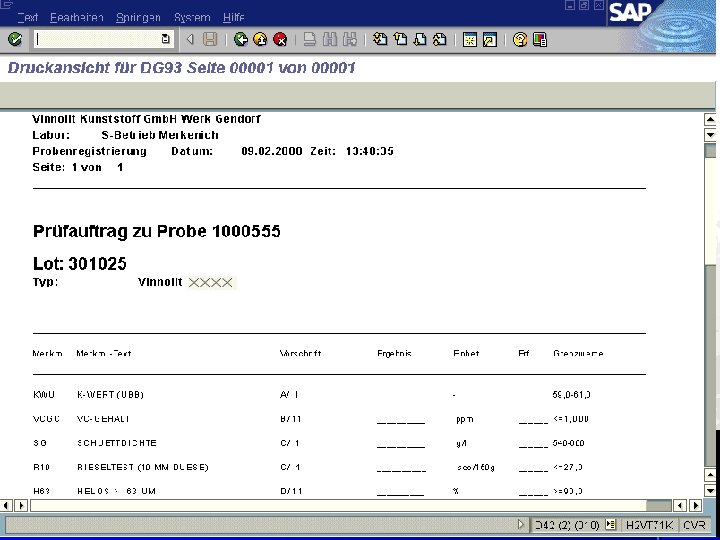Cancel using the red X icon

(x=280, y=39)
